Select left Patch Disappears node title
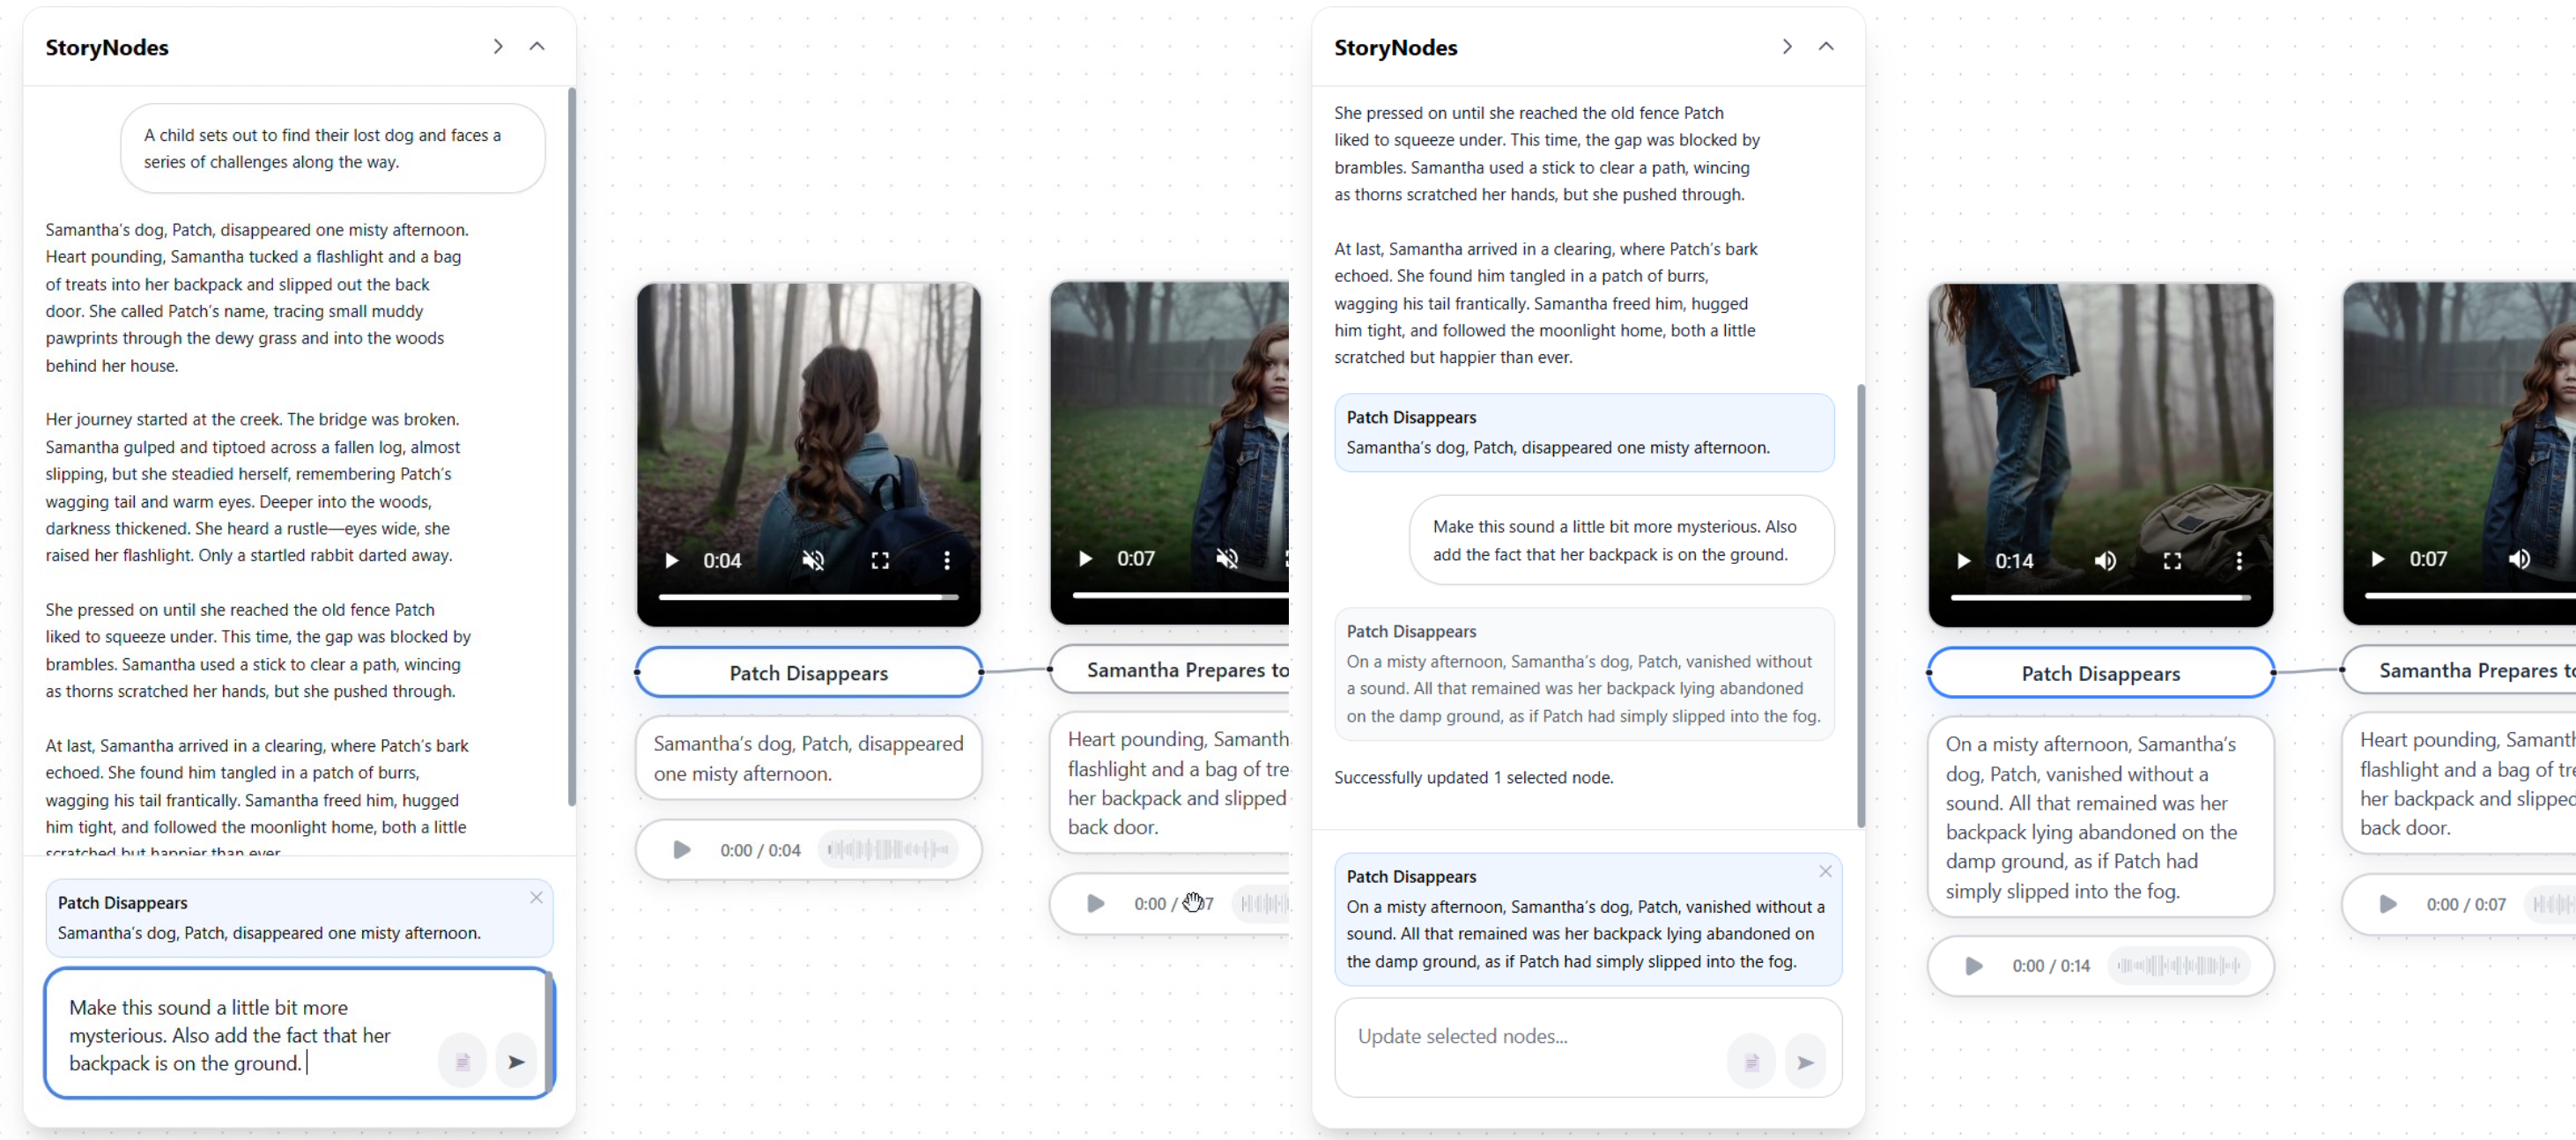This screenshot has height=1140, width=2576. (808, 673)
